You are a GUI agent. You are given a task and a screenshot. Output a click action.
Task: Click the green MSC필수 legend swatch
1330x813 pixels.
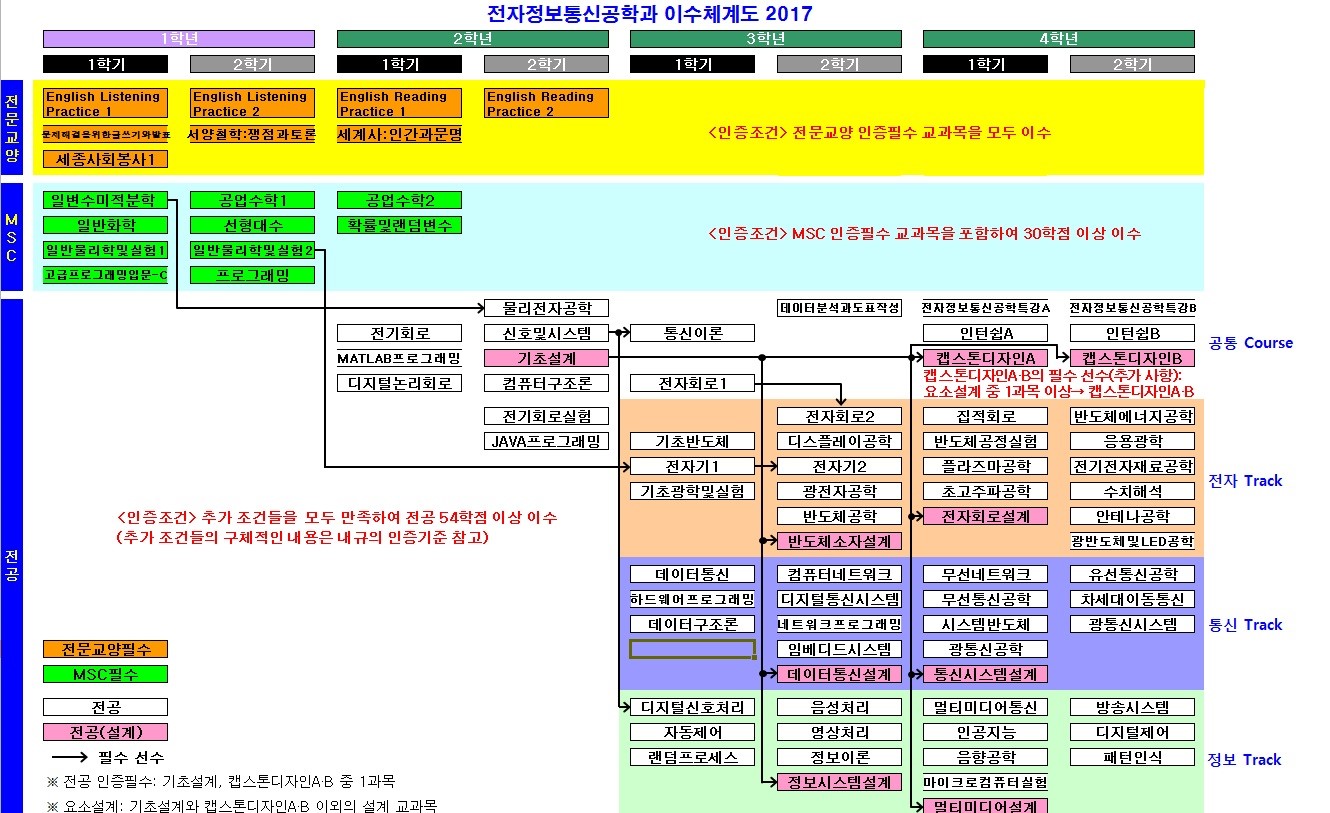click(105, 674)
